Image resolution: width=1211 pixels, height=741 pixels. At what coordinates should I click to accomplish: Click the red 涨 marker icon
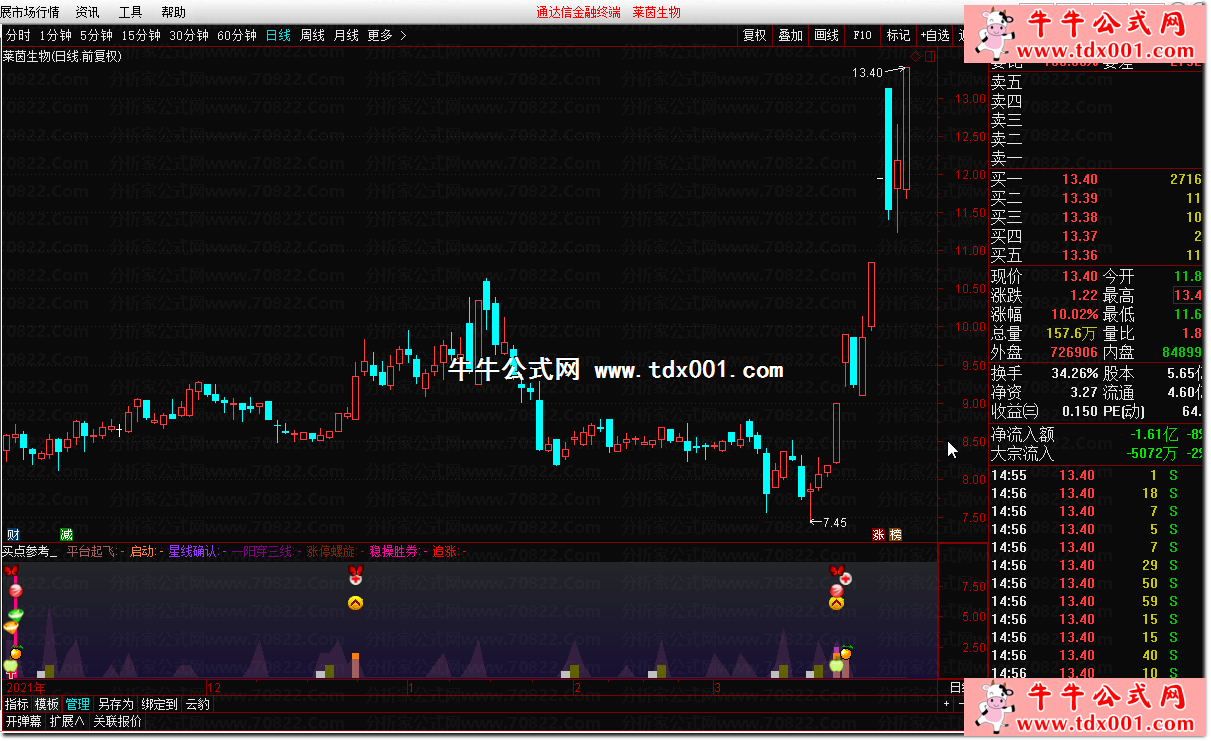click(x=879, y=535)
